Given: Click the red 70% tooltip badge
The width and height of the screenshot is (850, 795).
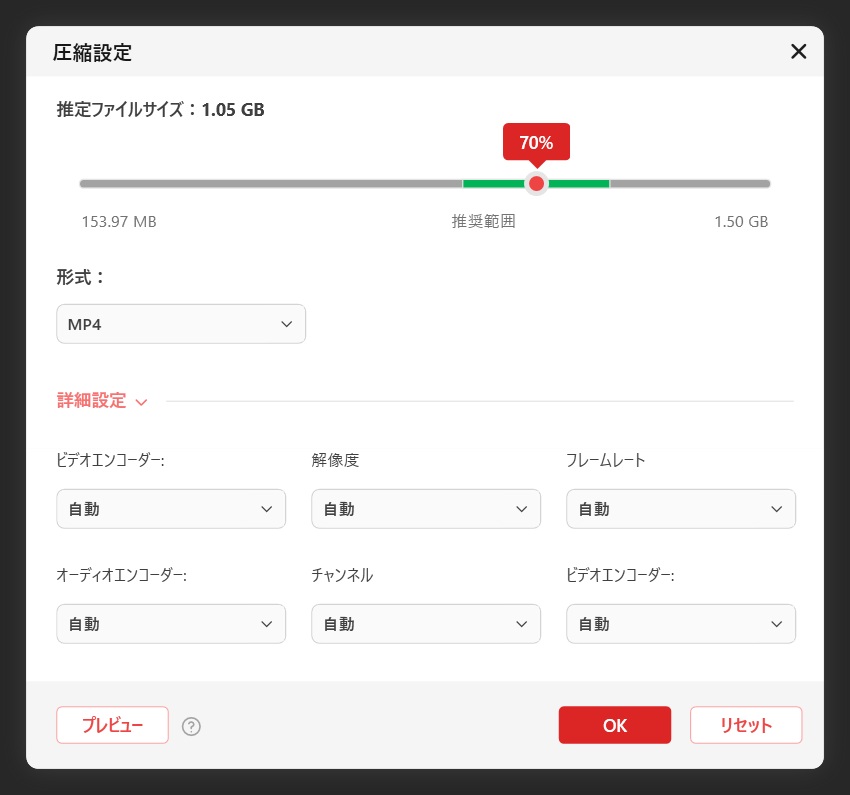Looking at the screenshot, I should point(536,142).
